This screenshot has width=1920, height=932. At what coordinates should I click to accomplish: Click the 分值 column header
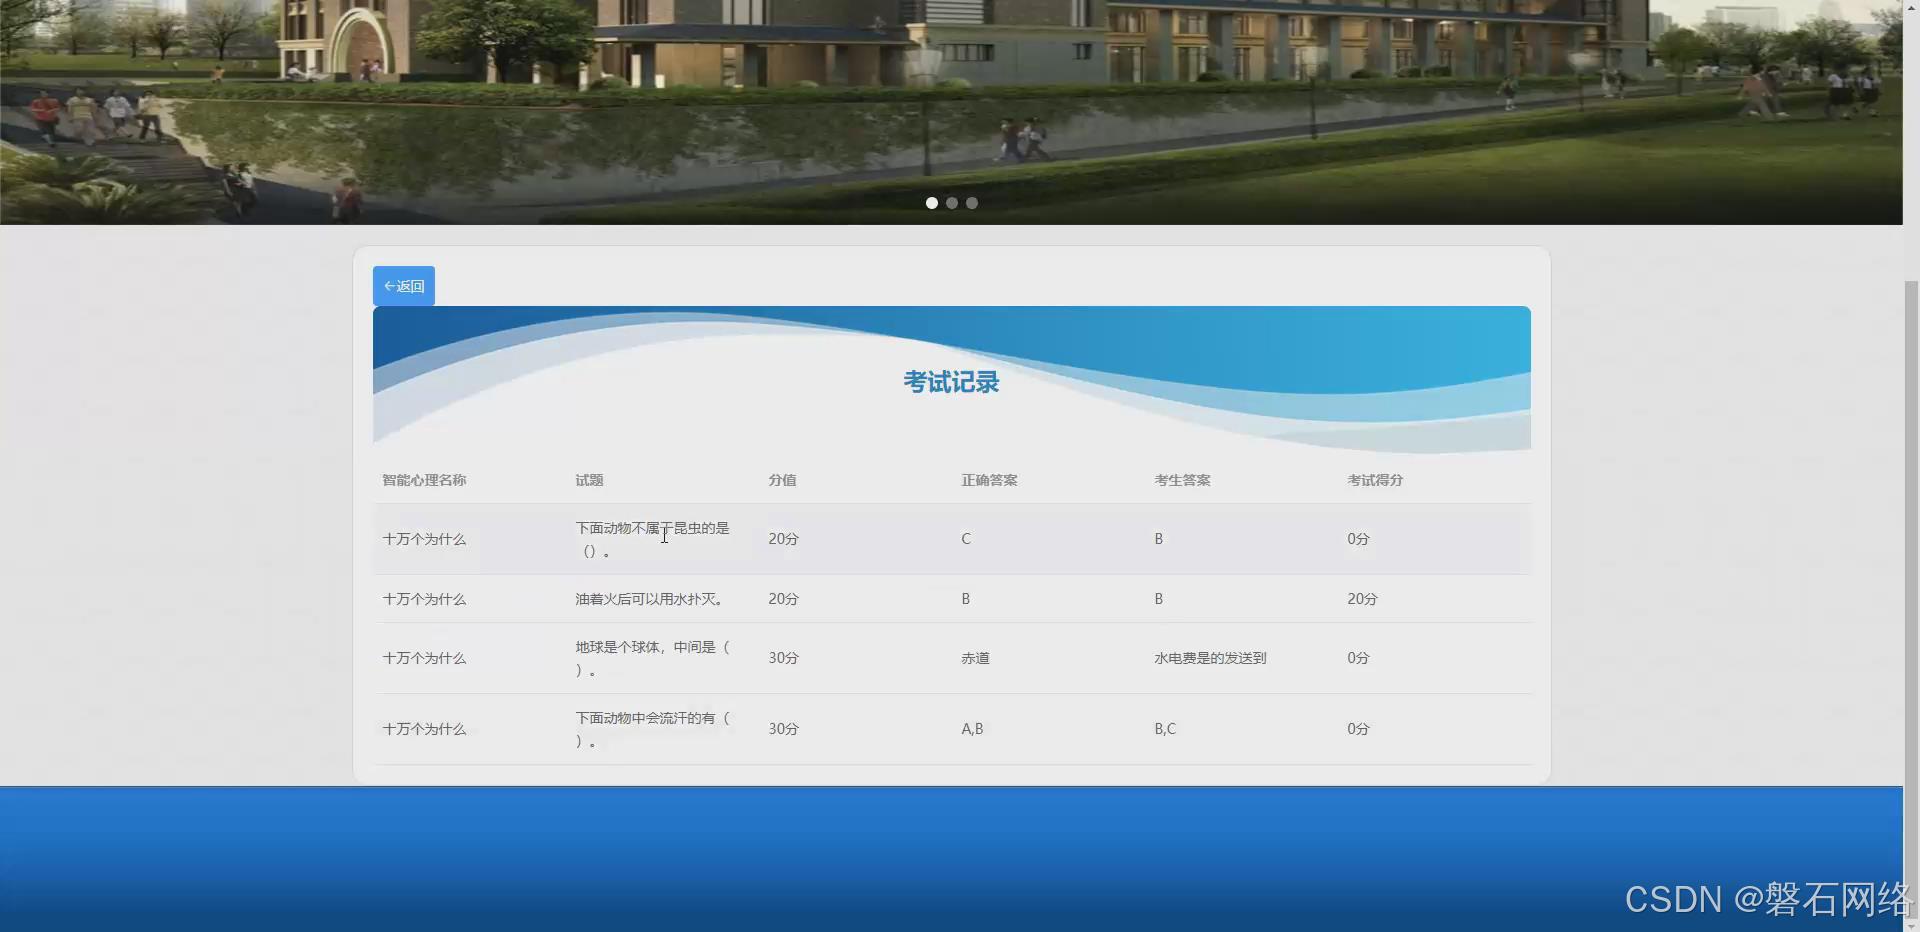tap(782, 480)
